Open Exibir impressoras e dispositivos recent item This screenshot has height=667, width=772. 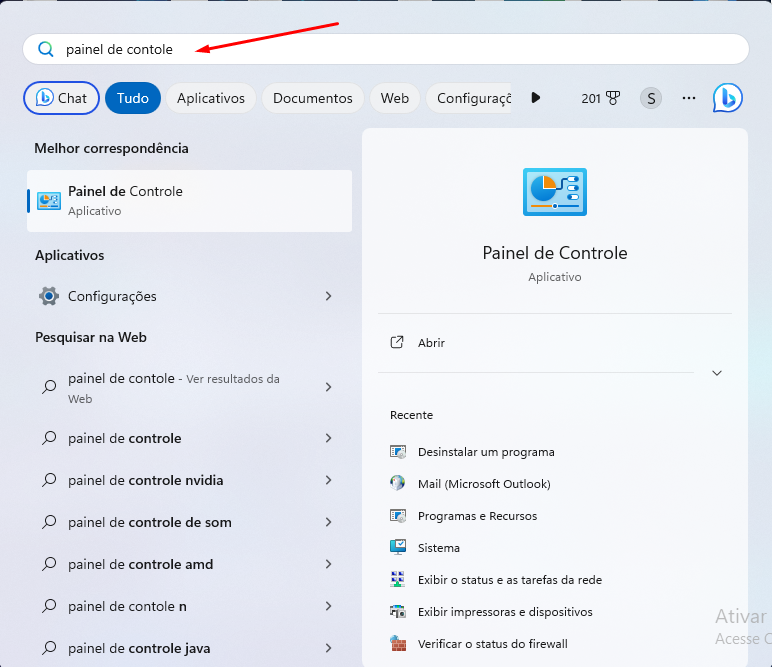505,612
